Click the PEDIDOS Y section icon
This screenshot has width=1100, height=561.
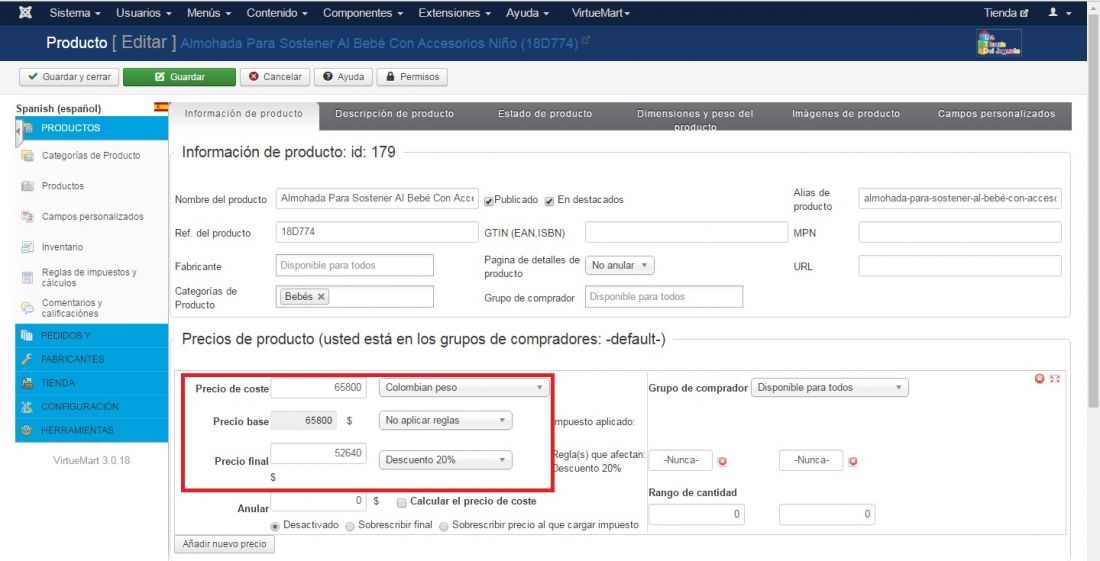coord(27,335)
